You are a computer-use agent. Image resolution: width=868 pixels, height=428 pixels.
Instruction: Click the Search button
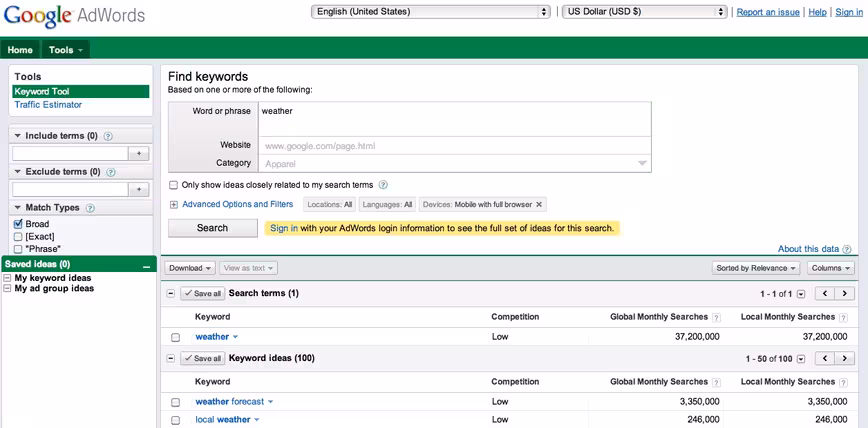point(213,228)
